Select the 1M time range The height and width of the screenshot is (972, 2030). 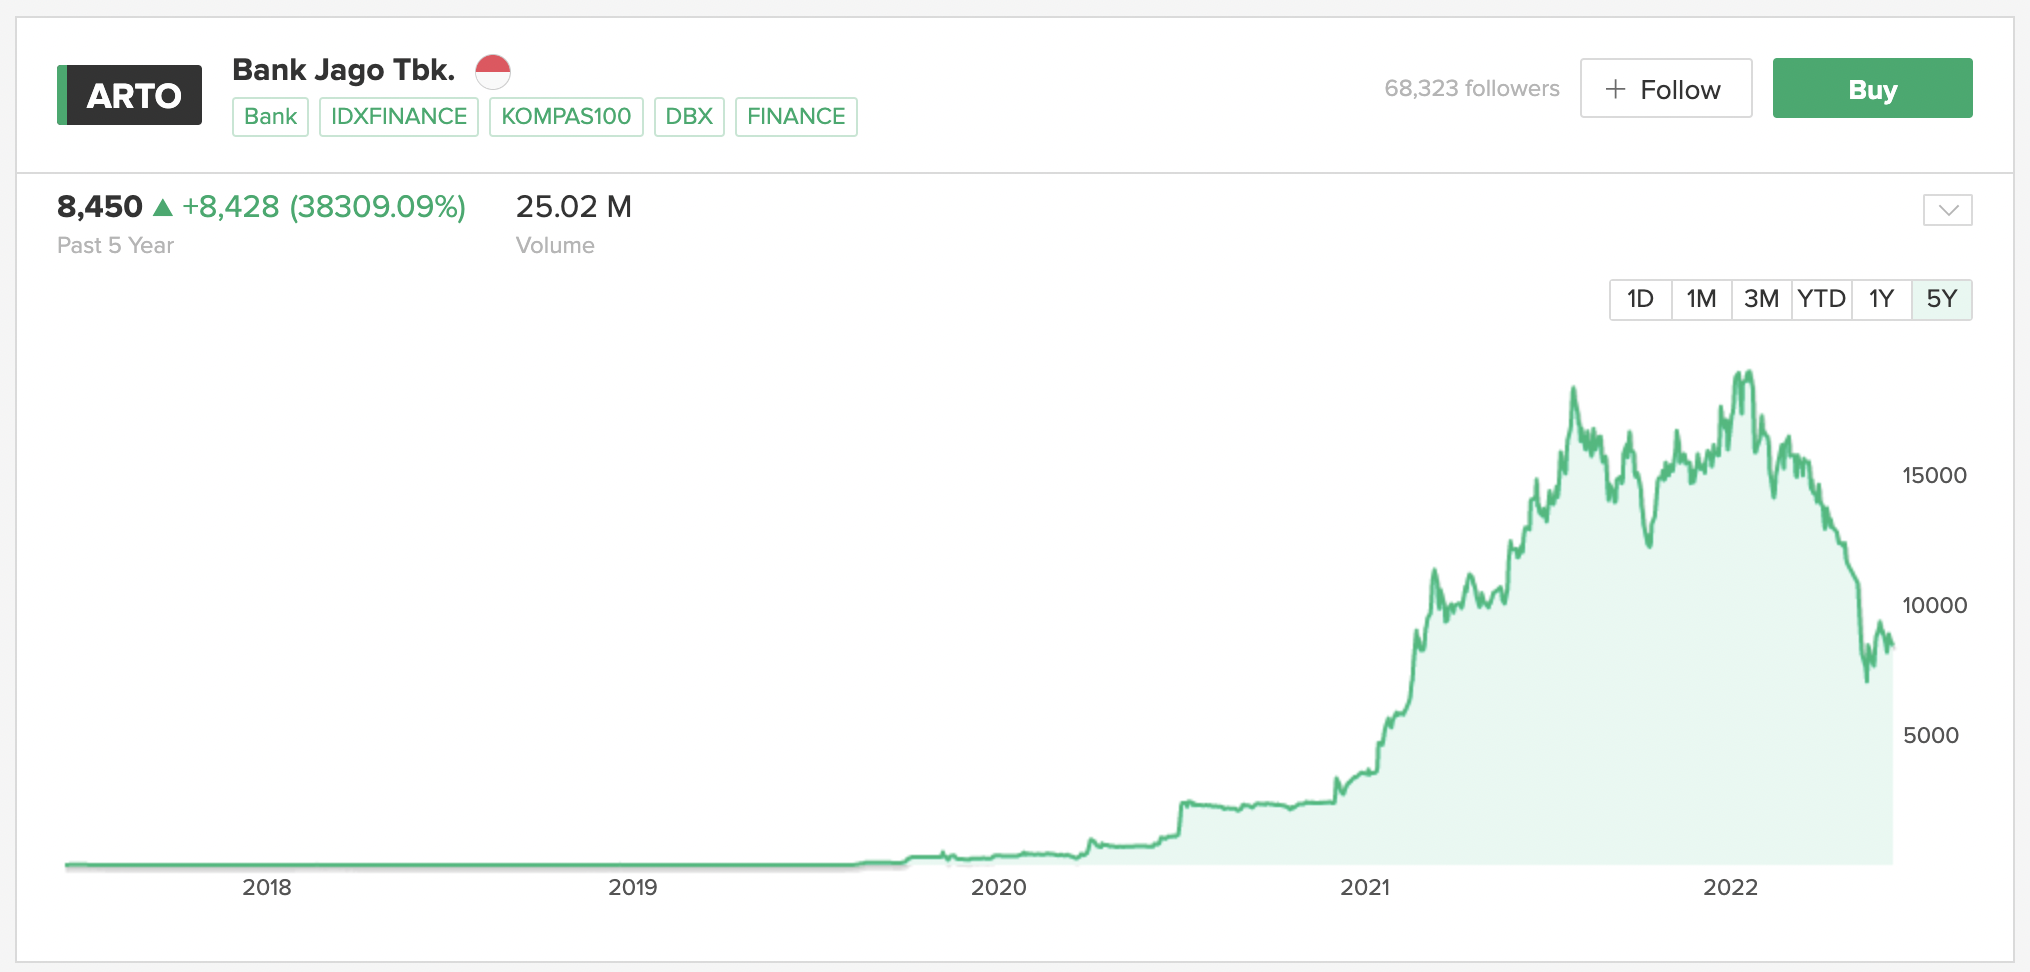[1701, 299]
